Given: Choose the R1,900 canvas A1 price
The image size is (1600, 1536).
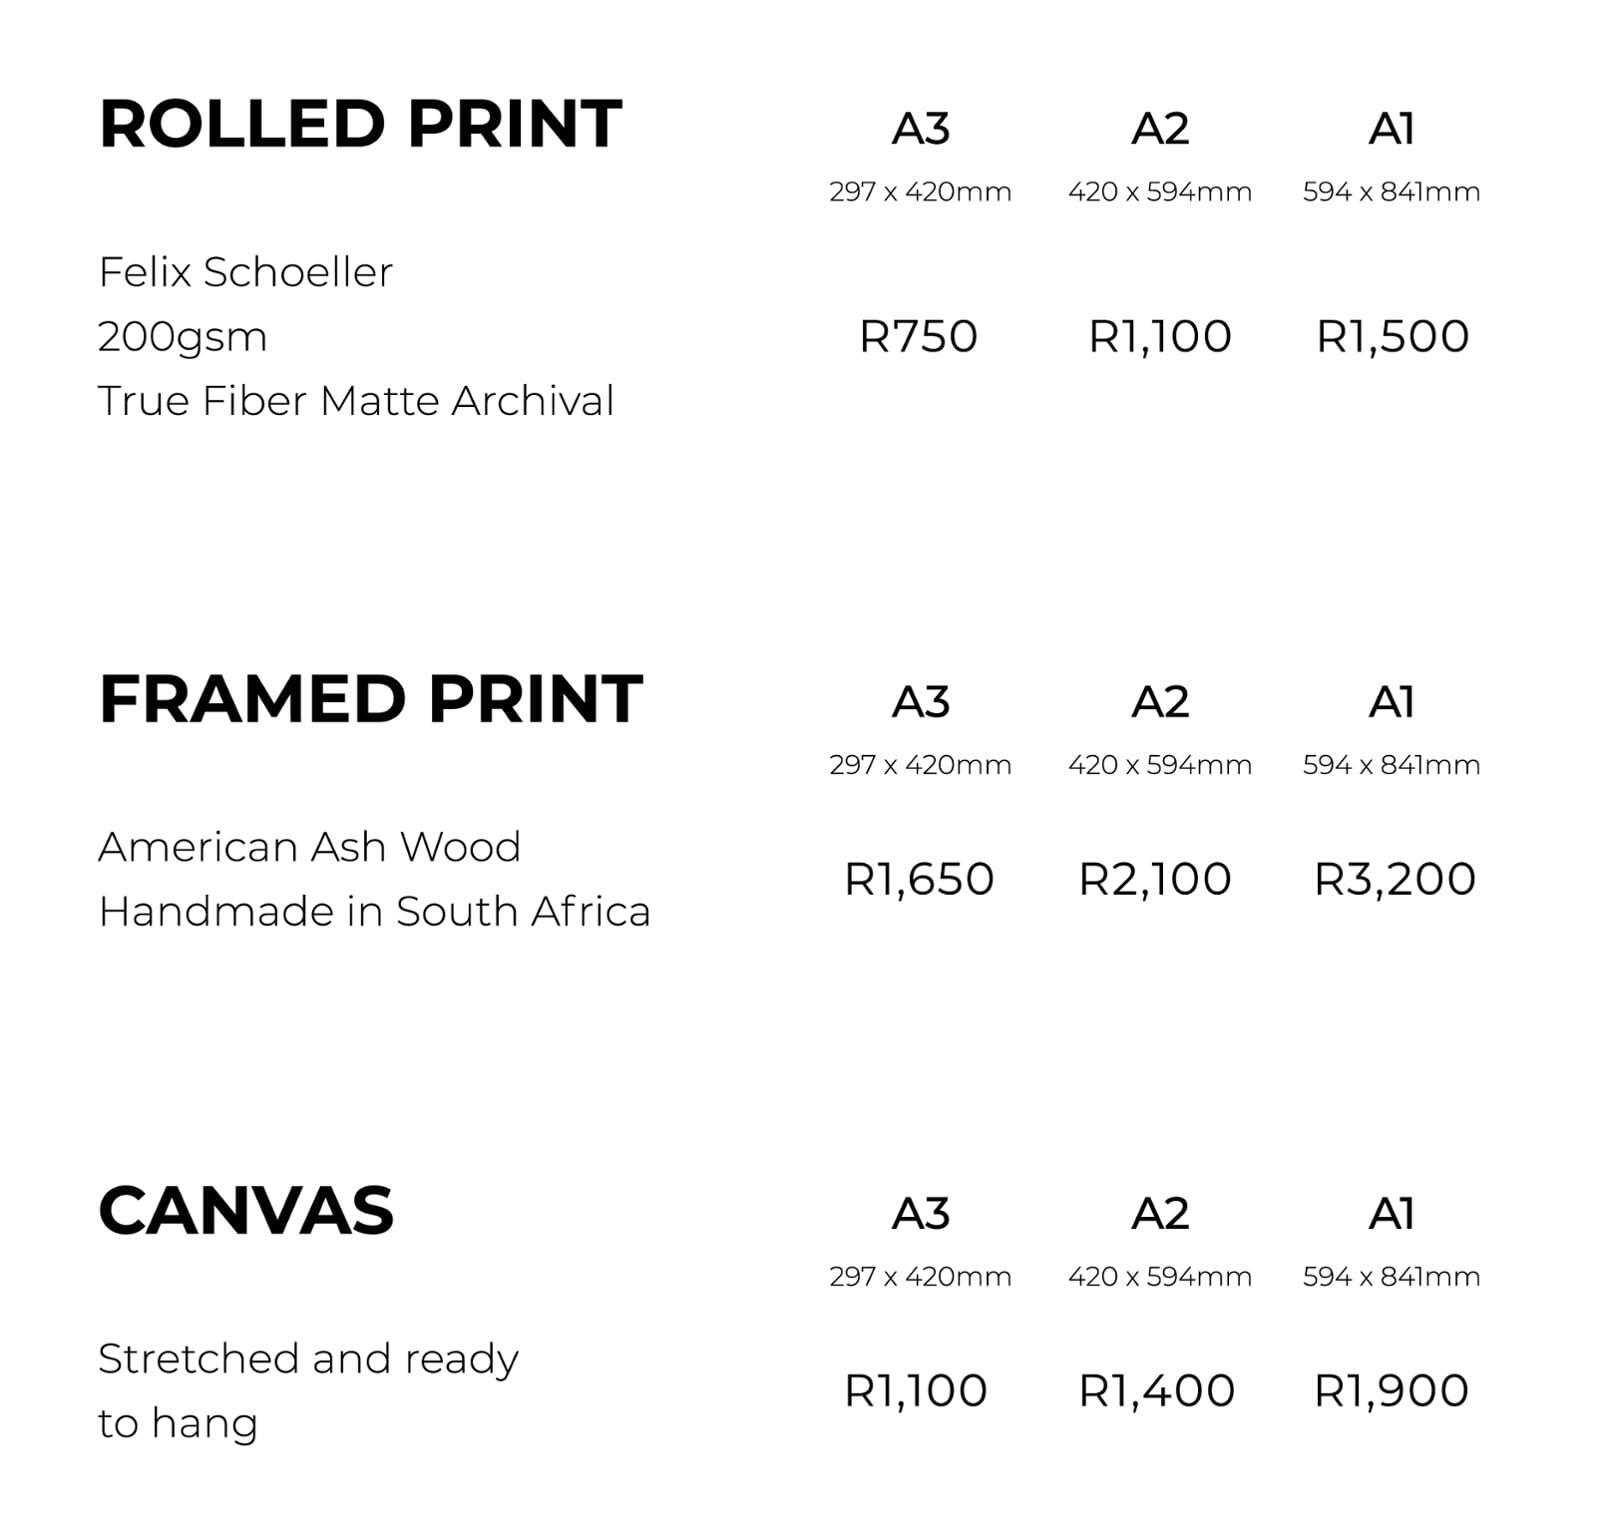Looking at the screenshot, I should tap(1391, 1390).
